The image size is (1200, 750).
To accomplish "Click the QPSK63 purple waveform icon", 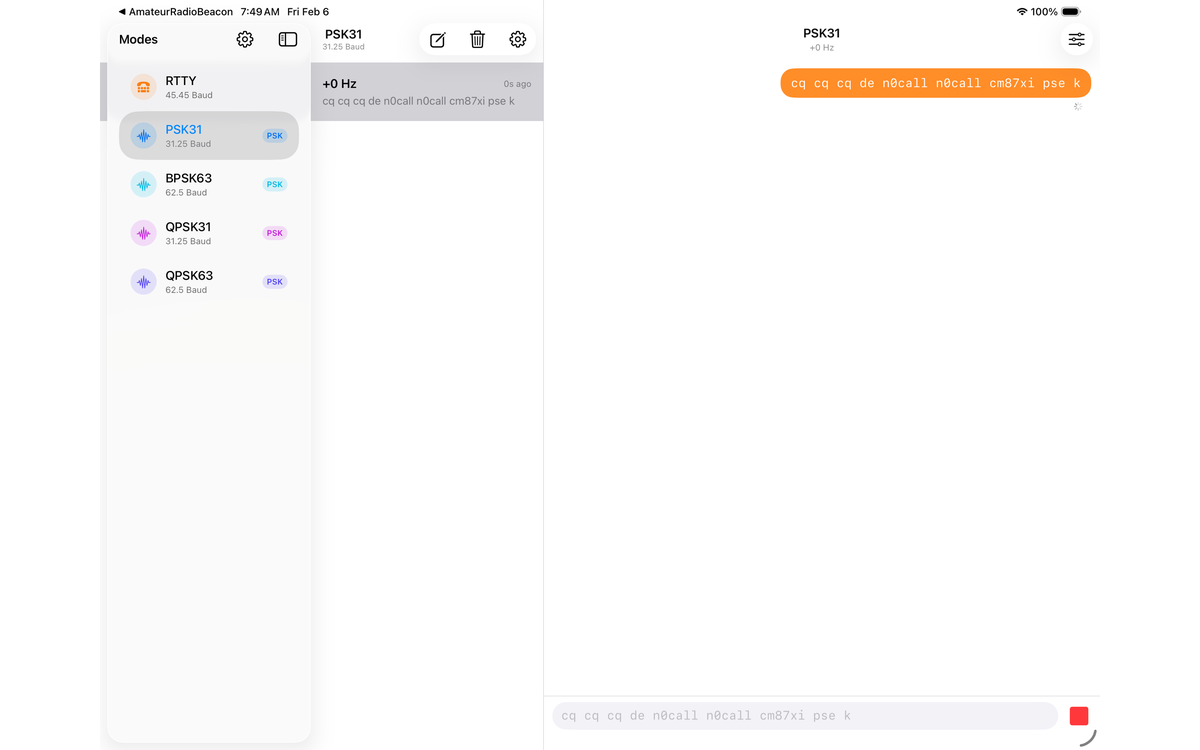I will pos(144,282).
